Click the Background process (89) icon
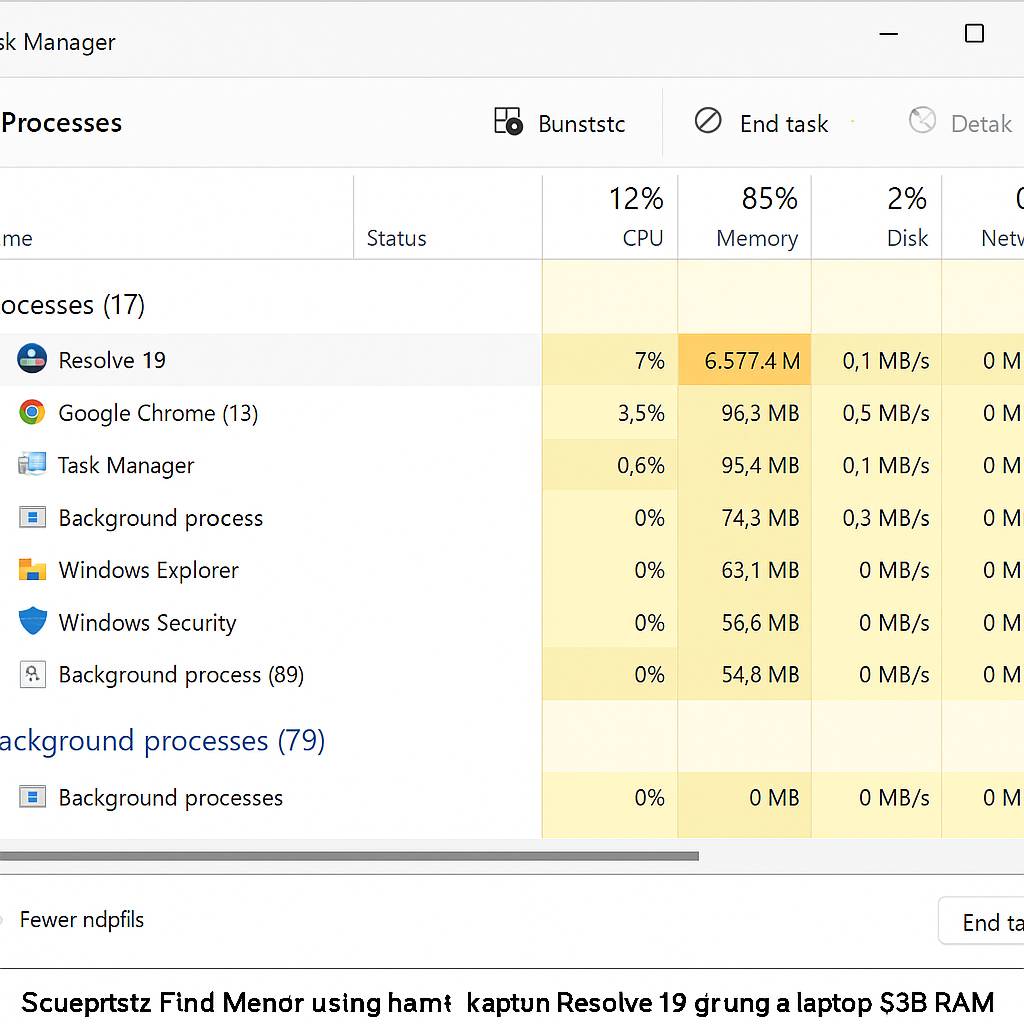The image size is (1024, 1024). pyautogui.click(x=32, y=675)
